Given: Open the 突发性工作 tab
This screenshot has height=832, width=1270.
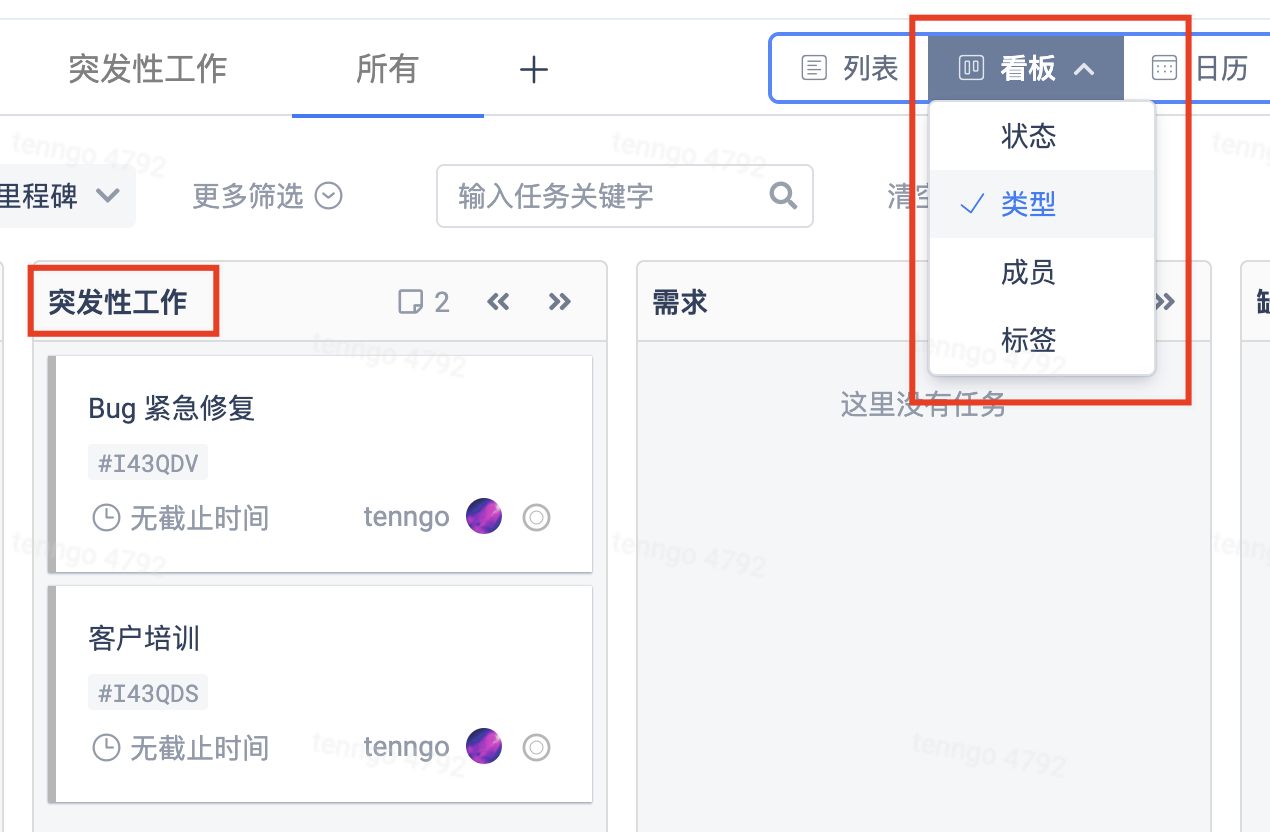Looking at the screenshot, I should pyautogui.click(x=147, y=69).
